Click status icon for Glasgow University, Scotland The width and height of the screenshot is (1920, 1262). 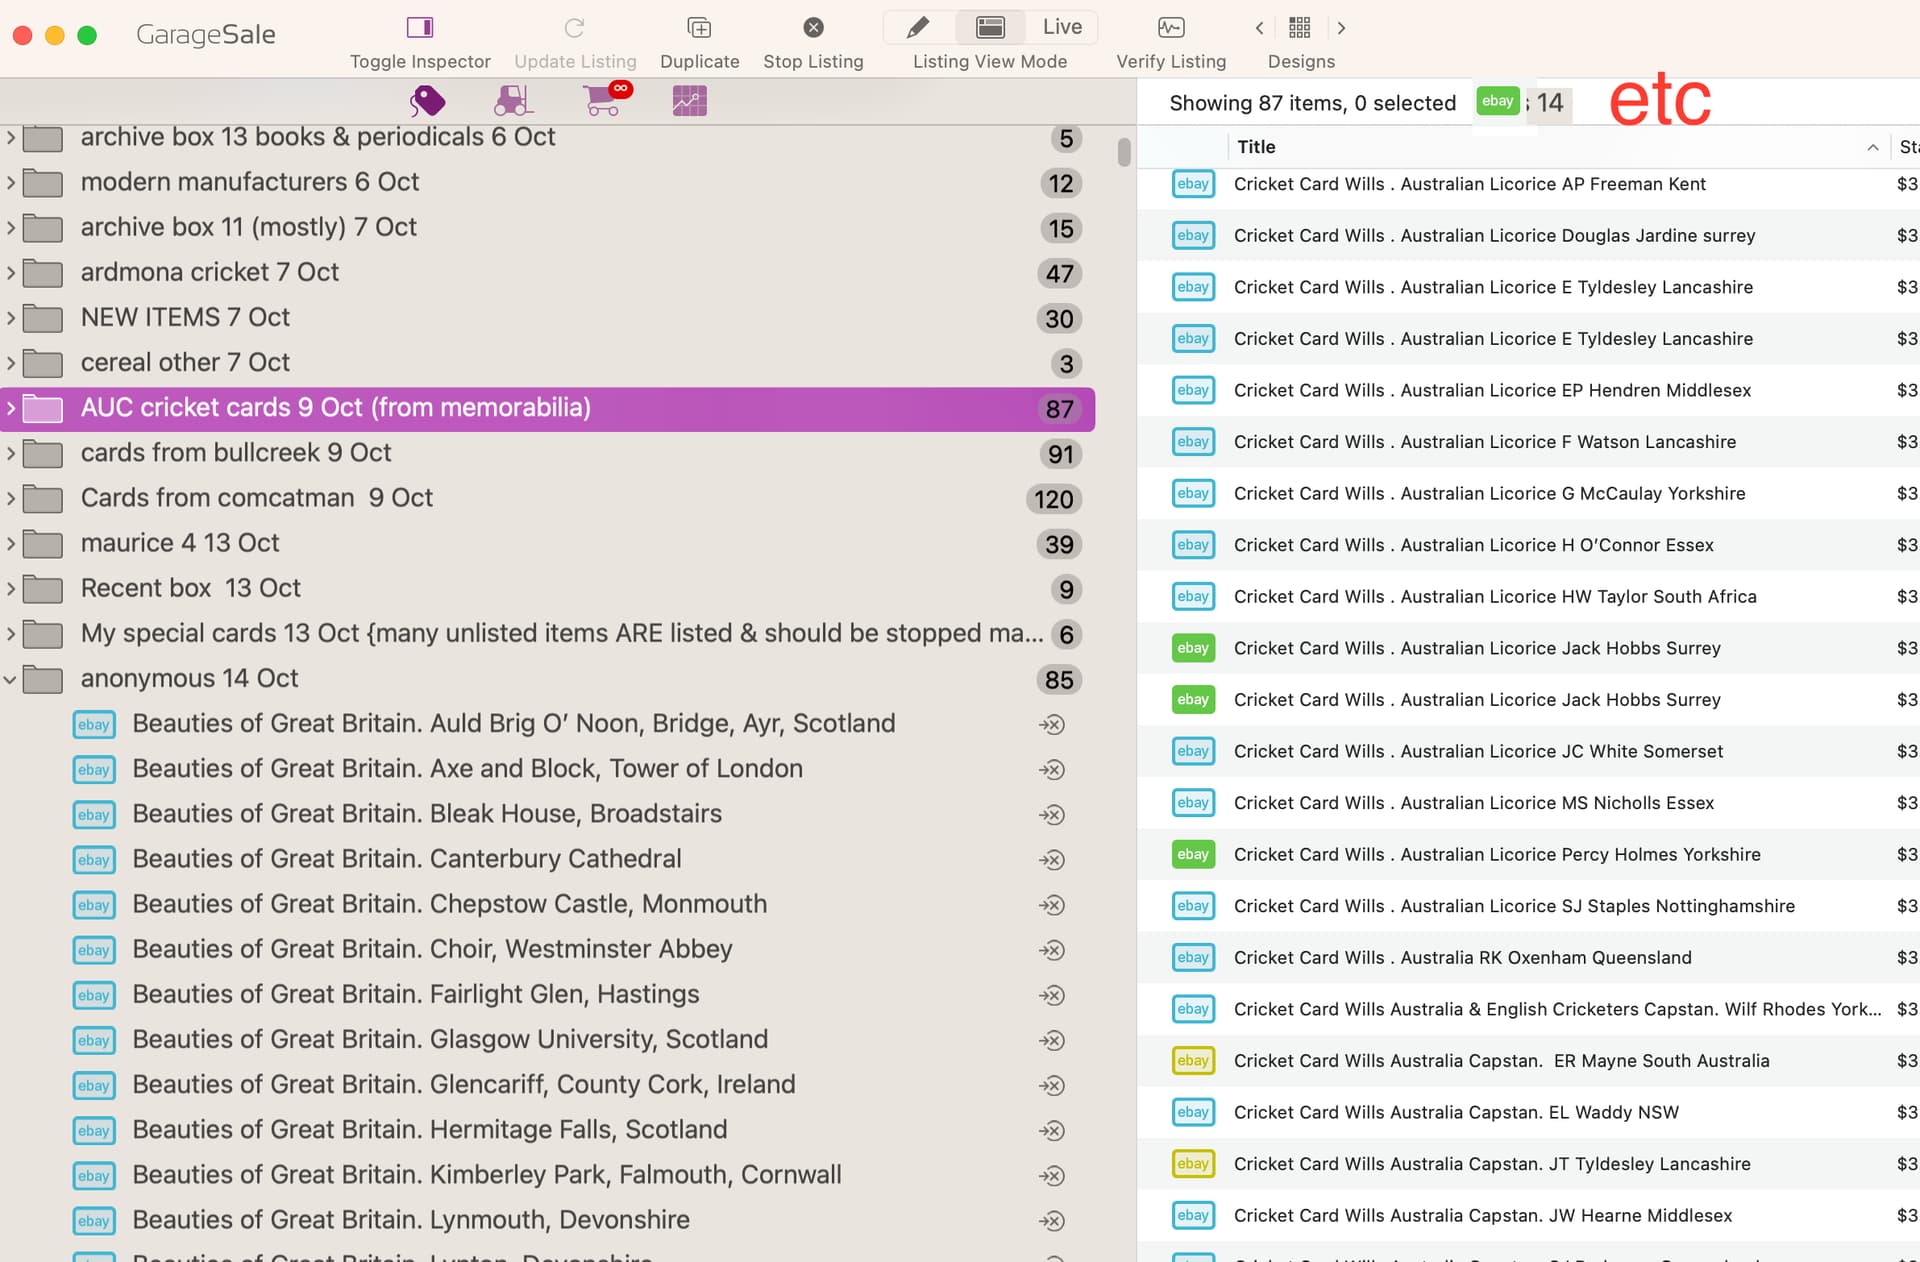tap(1052, 1040)
